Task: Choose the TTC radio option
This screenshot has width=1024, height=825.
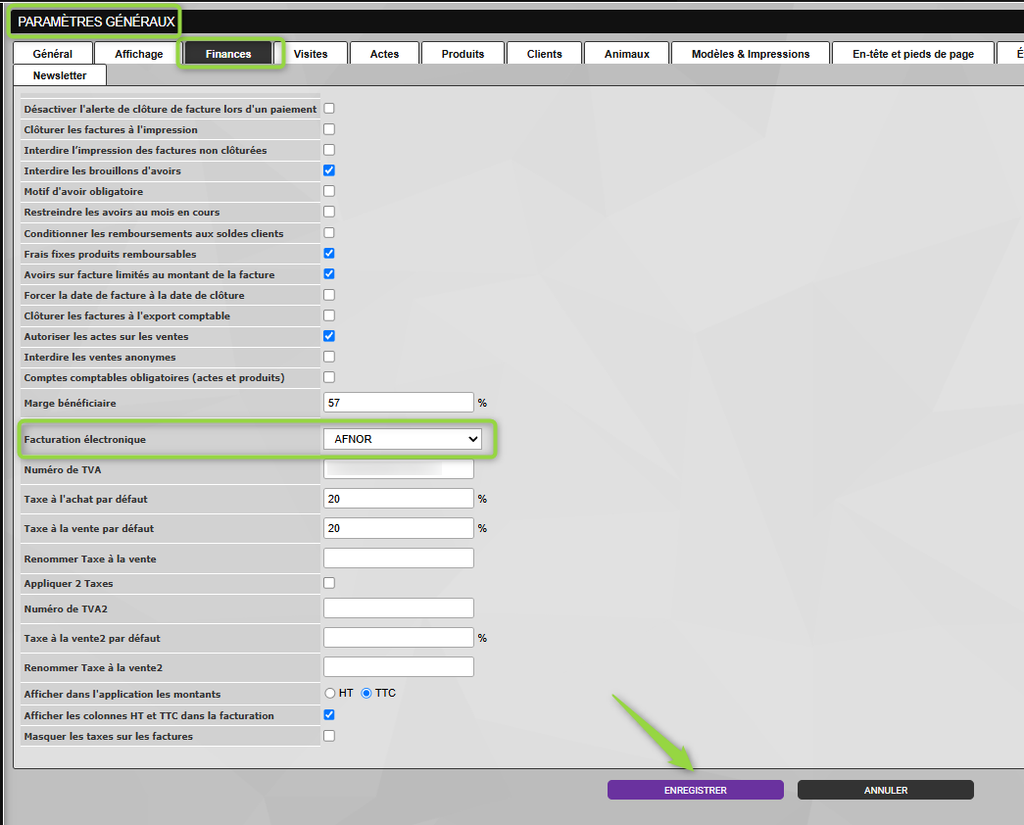Action: click(366, 693)
